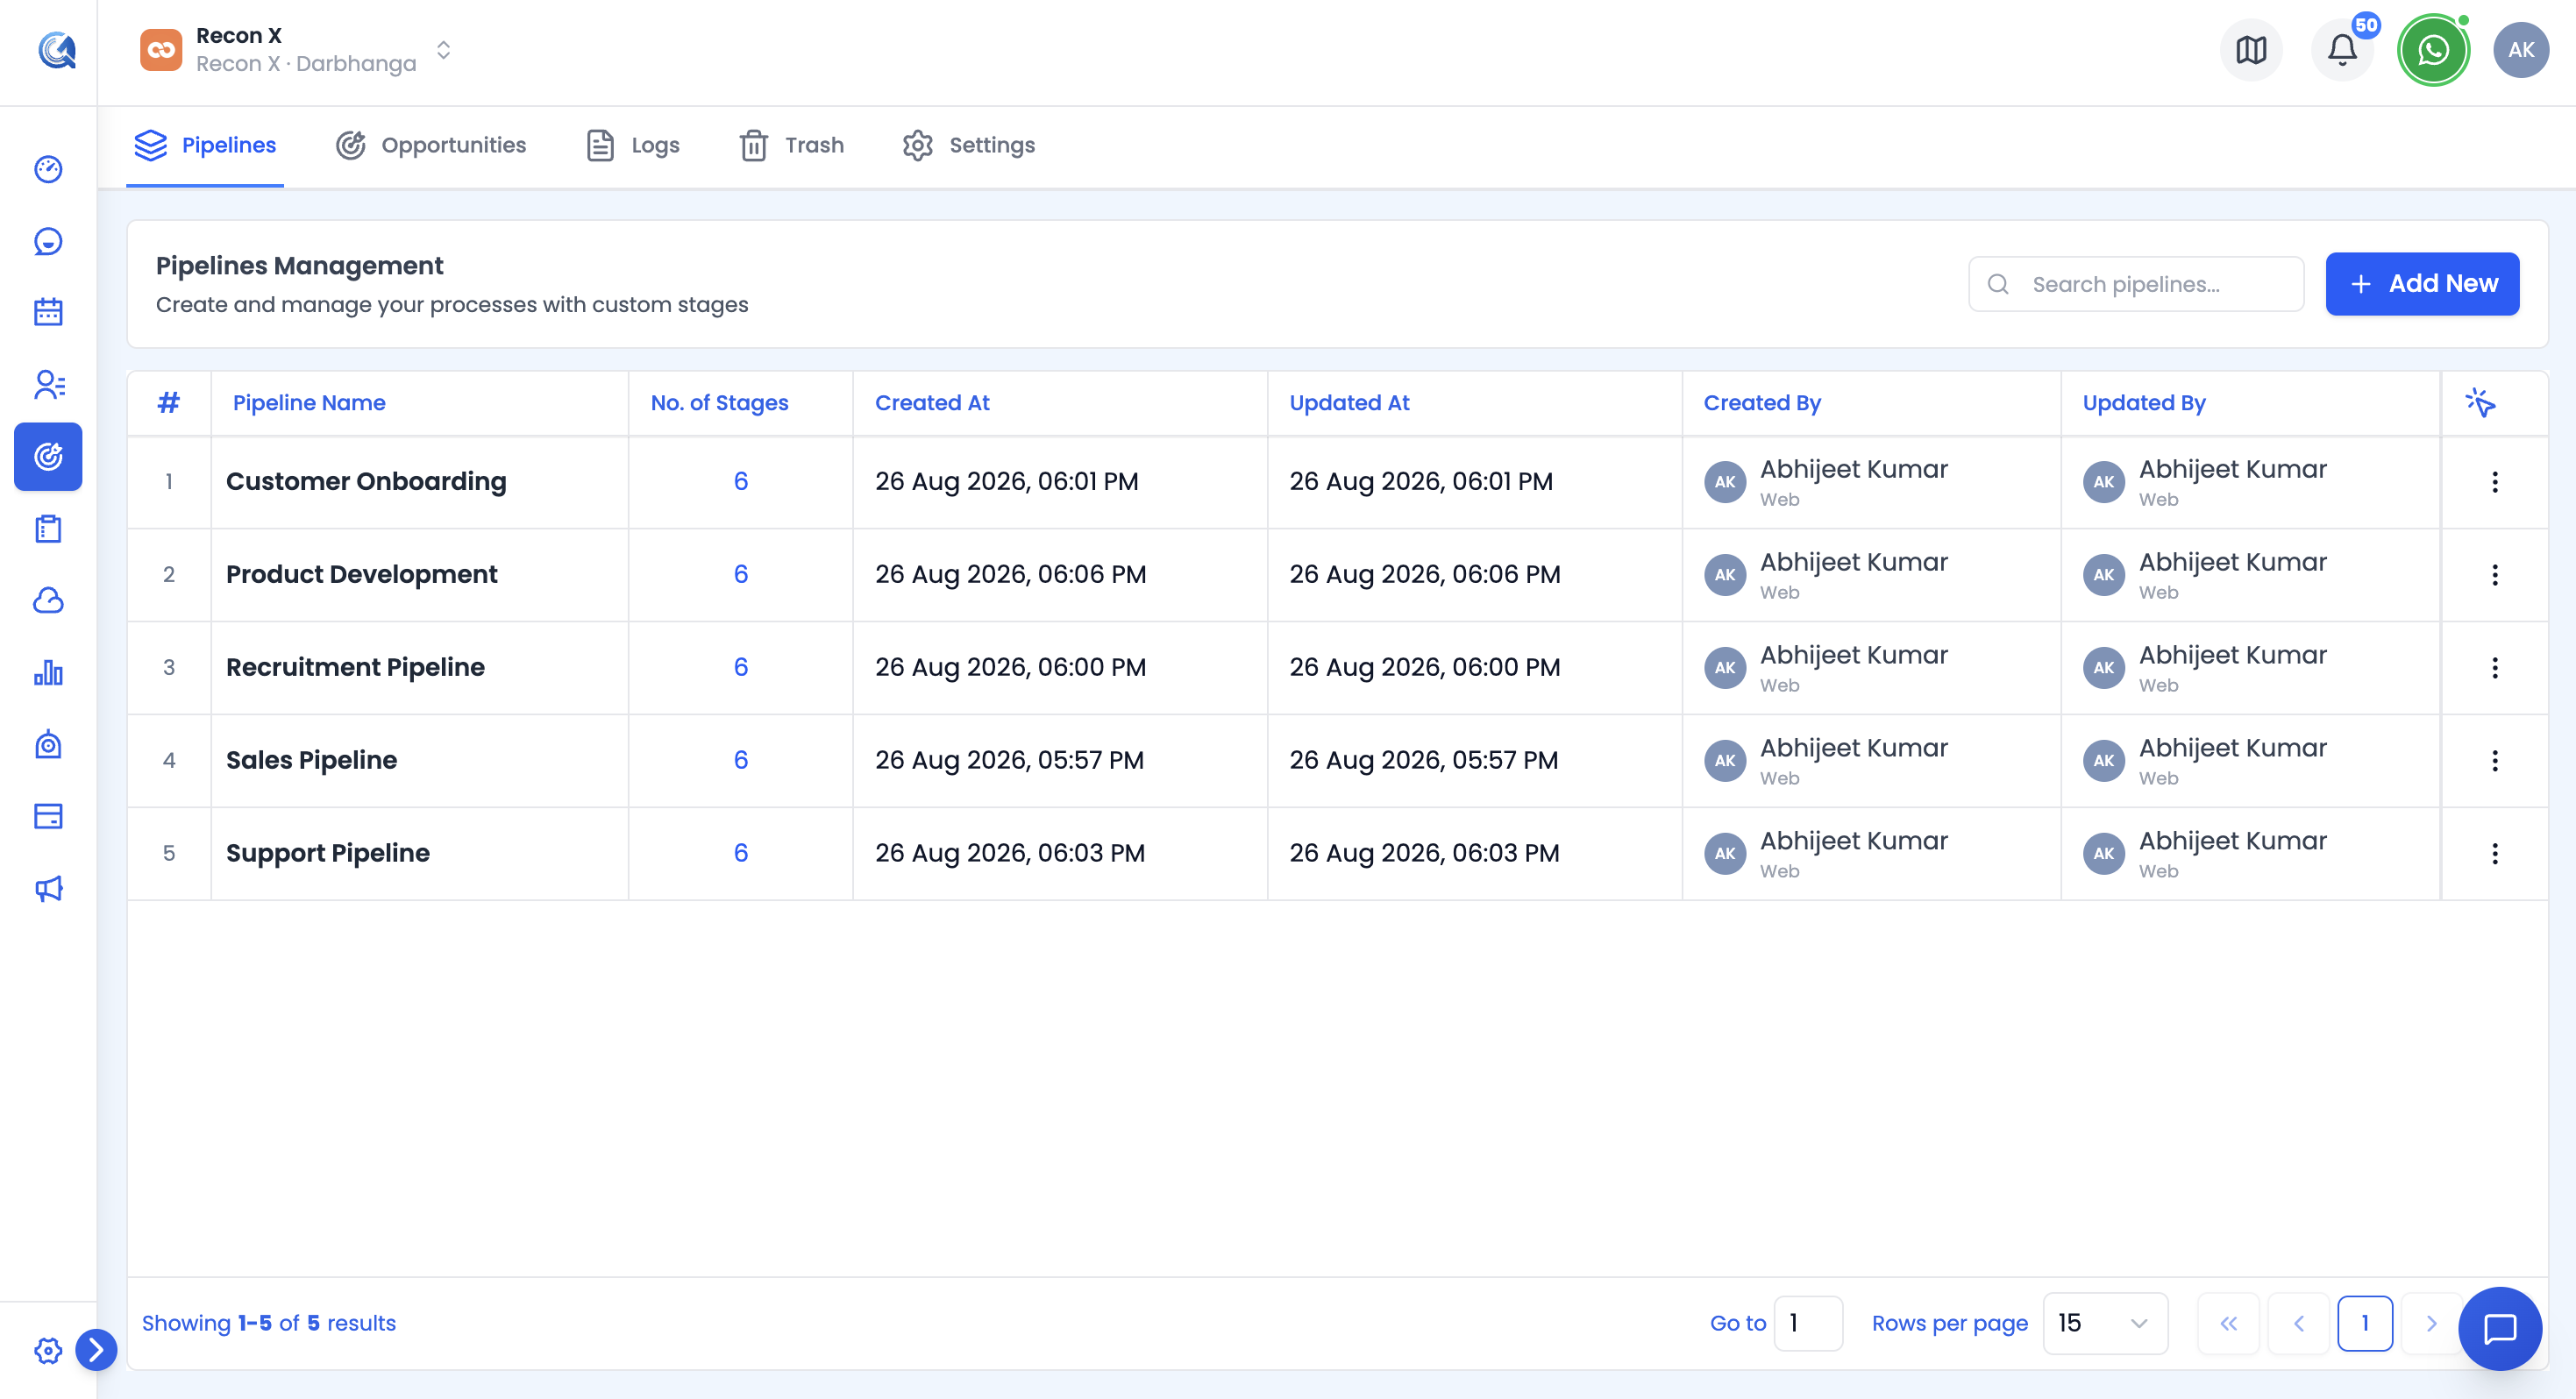Viewport: 2576px width, 1399px height.
Task: Switch to the Logs tab
Action: click(x=632, y=145)
